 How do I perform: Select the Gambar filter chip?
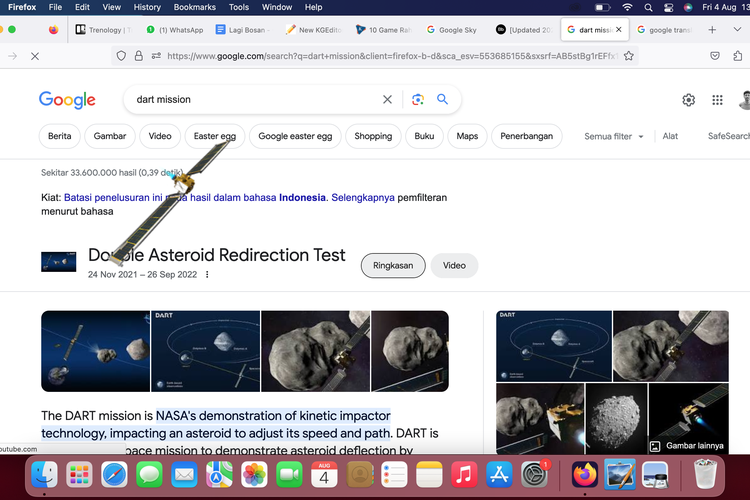[110, 136]
